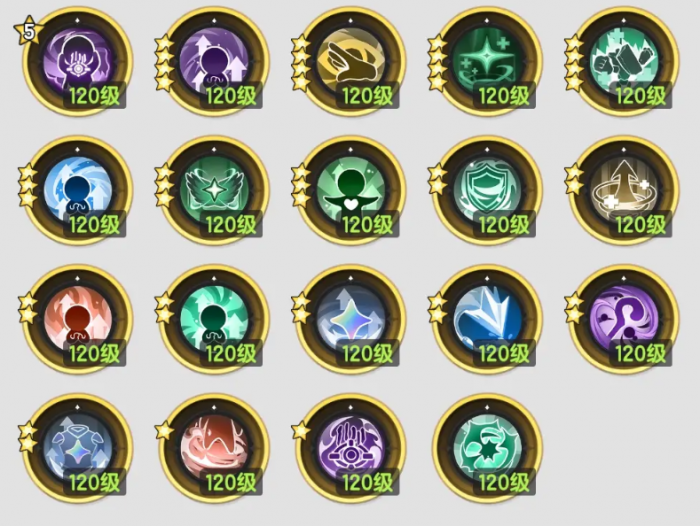Choose the purple swirl vortex icon
The image size is (700, 526).
click(625, 319)
